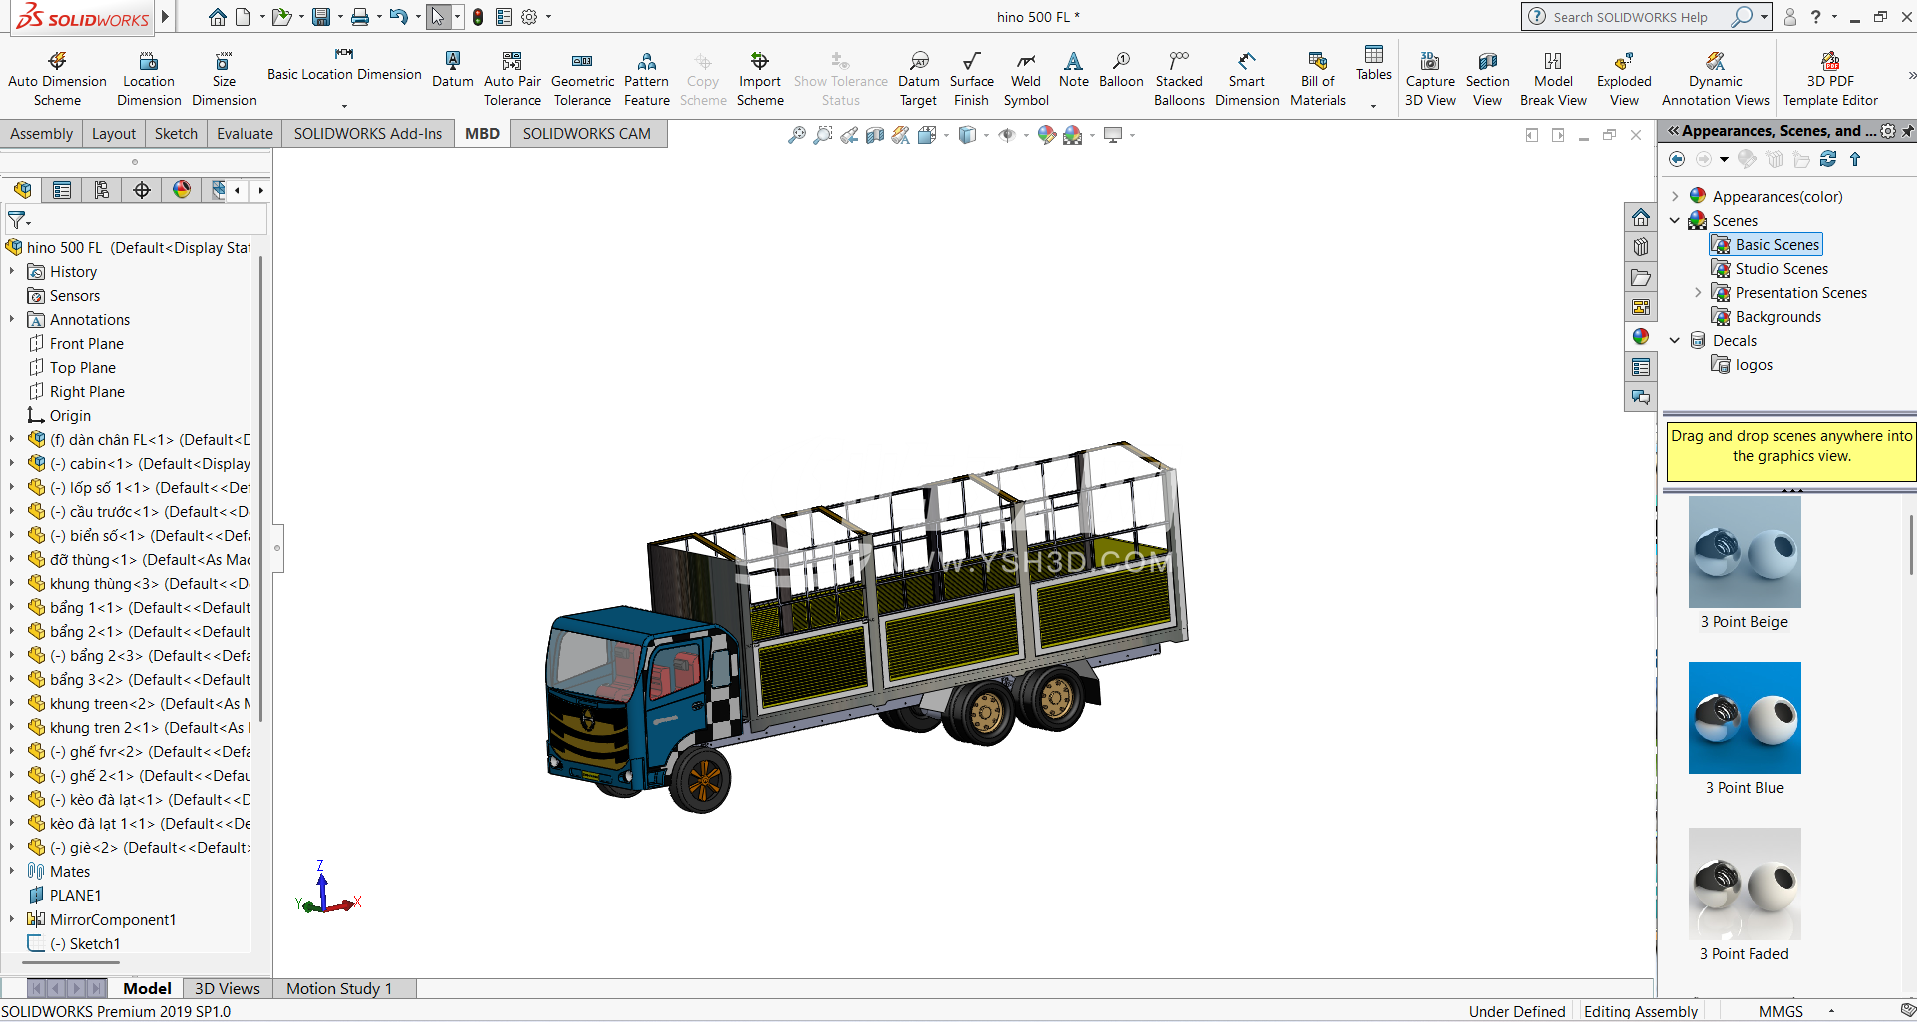This screenshot has height=1022, width=1917.
Task: Open Geometric Tolerance tool
Action: [582, 79]
